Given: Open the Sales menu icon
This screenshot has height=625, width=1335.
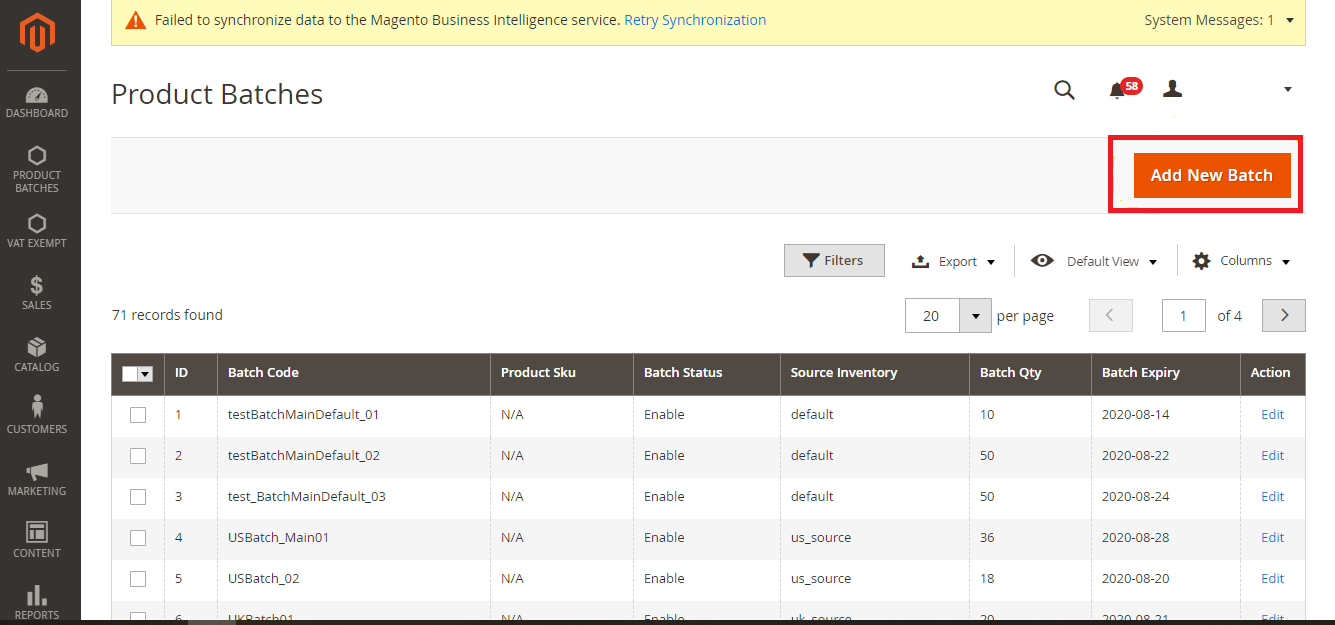Looking at the screenshot, I should tap(37, 292).
